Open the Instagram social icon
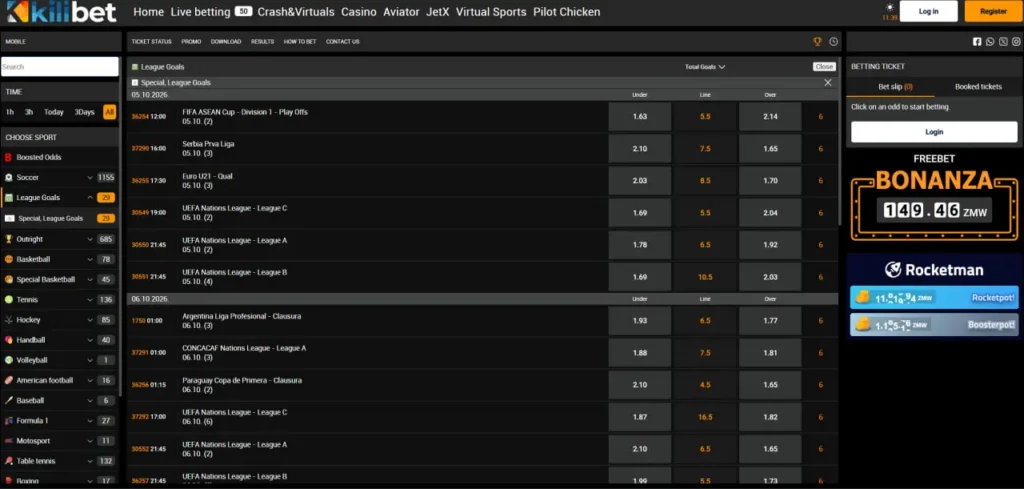1024x489 pixels. coord(1016,41)
